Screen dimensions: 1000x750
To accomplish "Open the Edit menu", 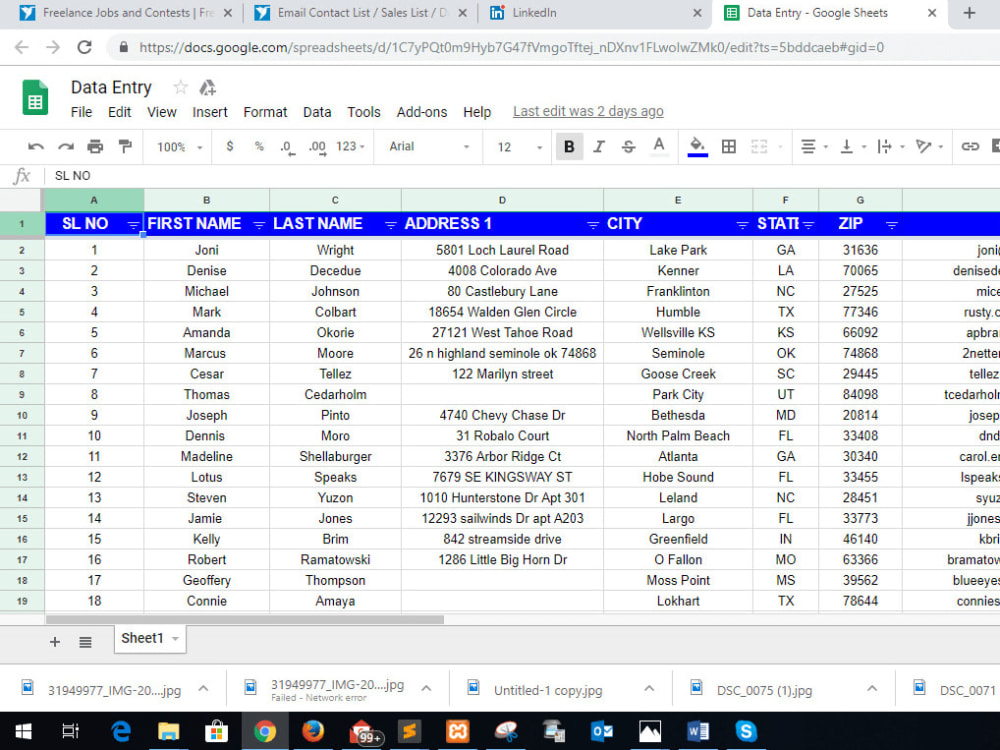I will [119, 112].
